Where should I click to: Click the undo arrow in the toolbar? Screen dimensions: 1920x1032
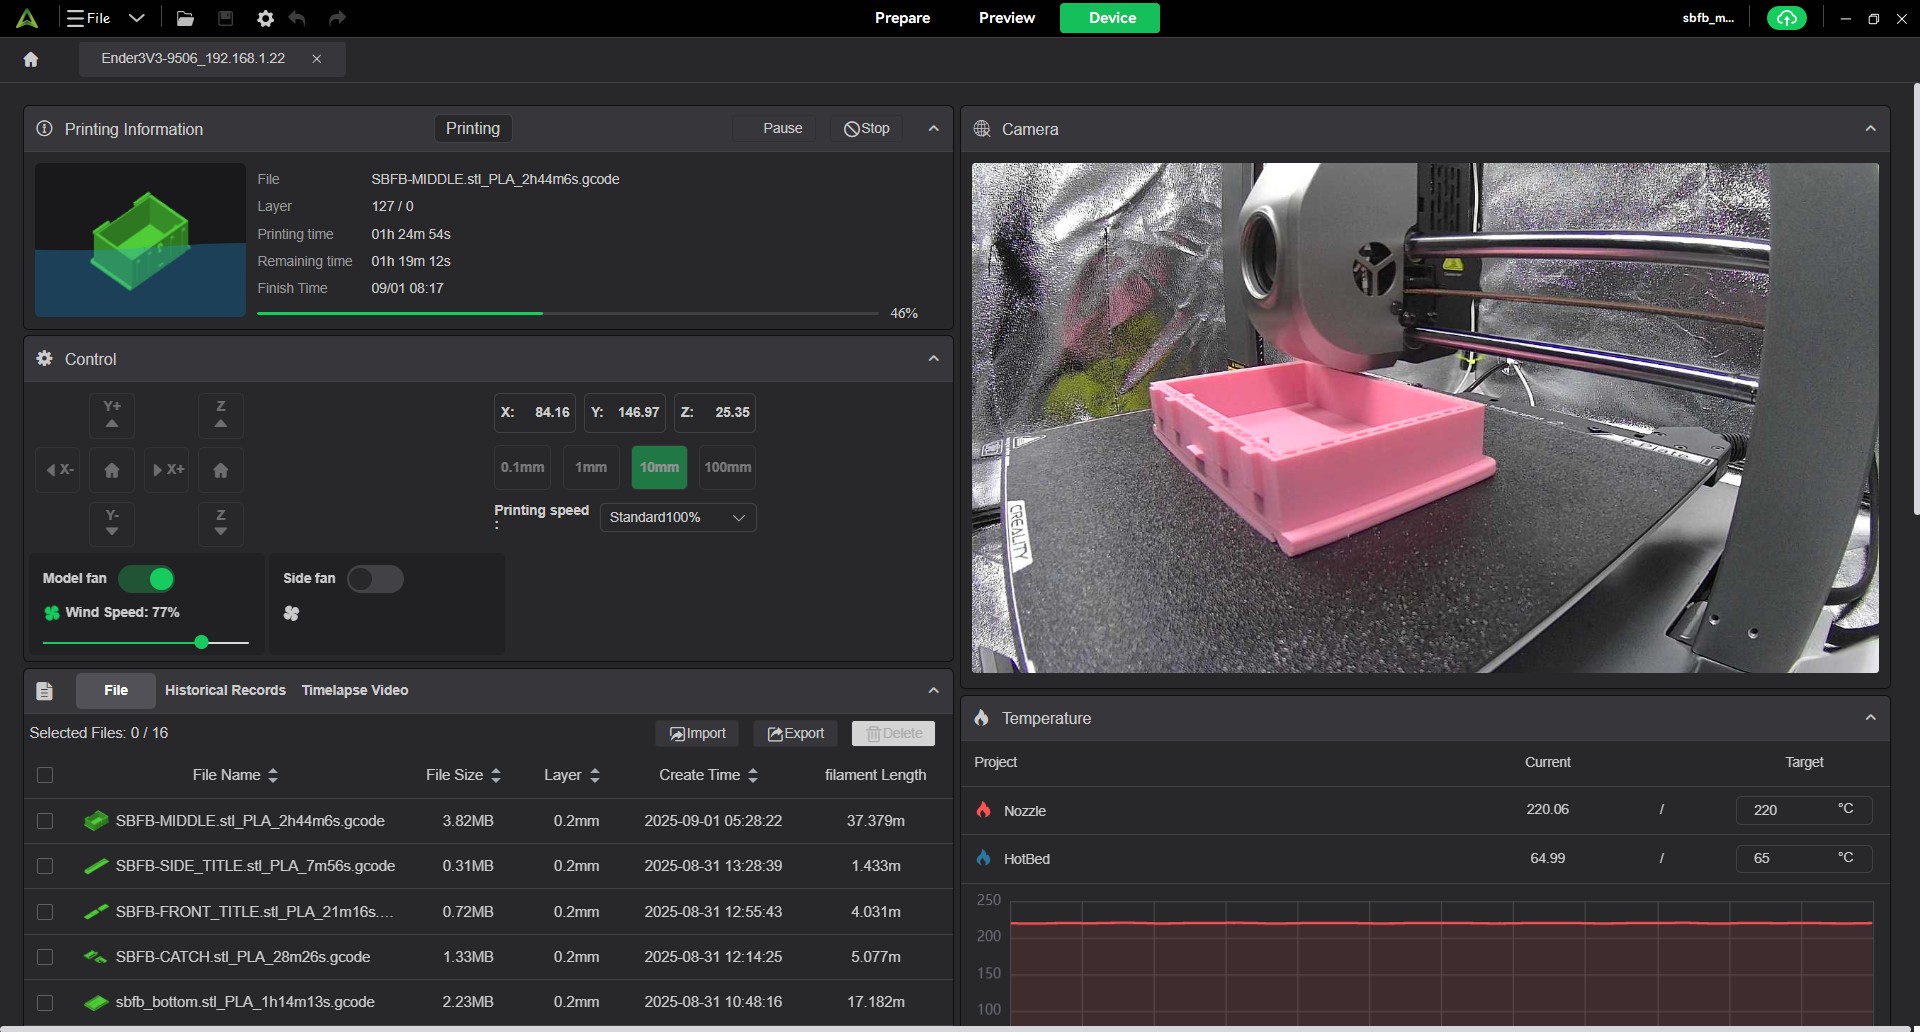click(297, 18)
